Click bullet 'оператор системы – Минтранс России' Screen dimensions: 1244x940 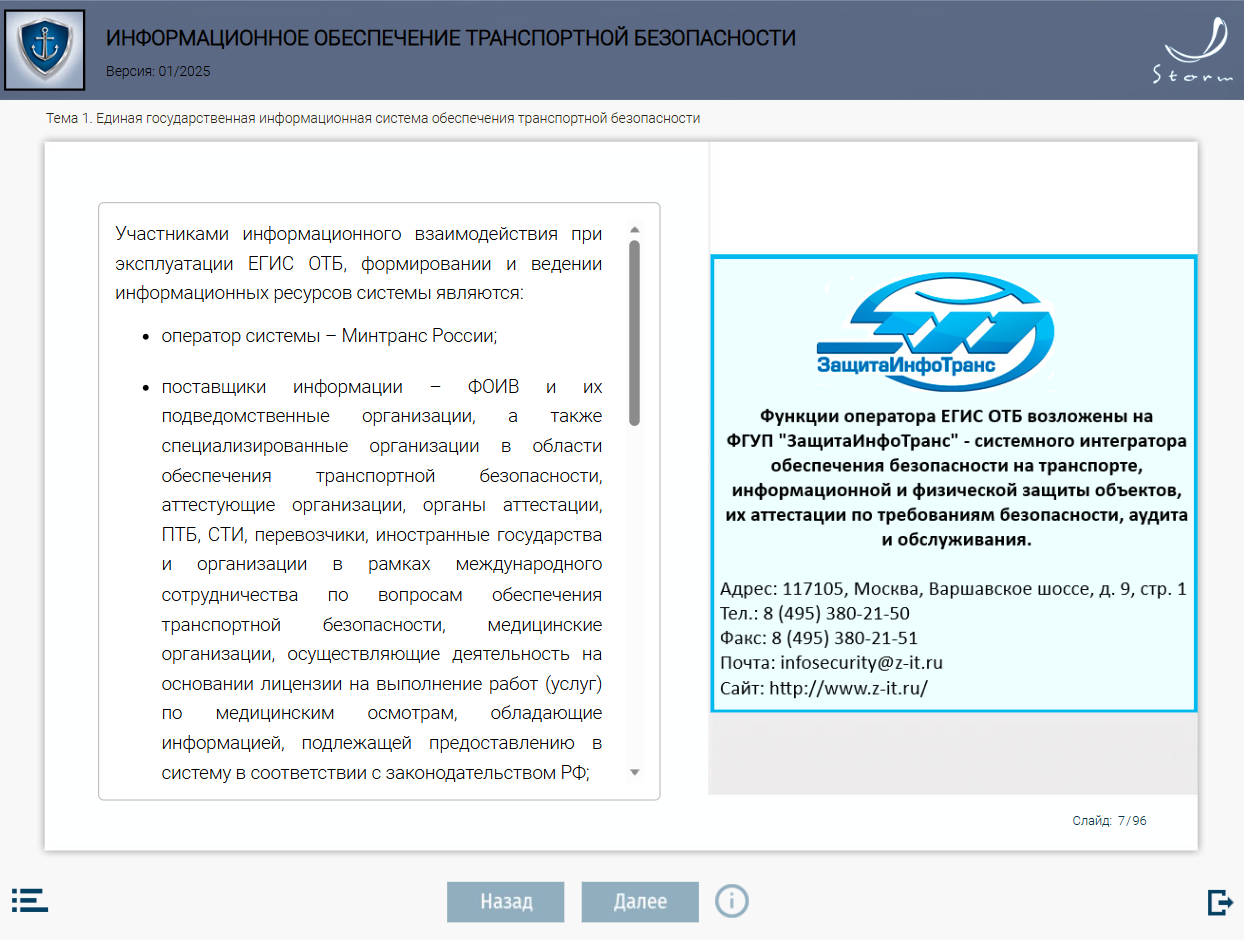(329, 336)
